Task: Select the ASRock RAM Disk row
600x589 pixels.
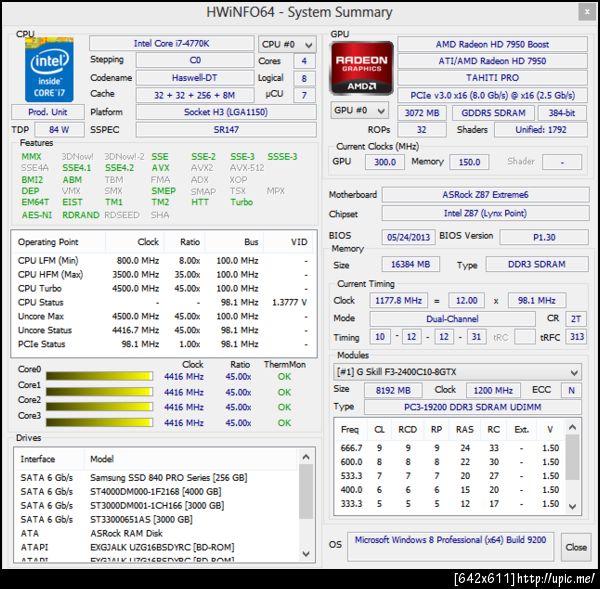Action: tap(156, 533)
